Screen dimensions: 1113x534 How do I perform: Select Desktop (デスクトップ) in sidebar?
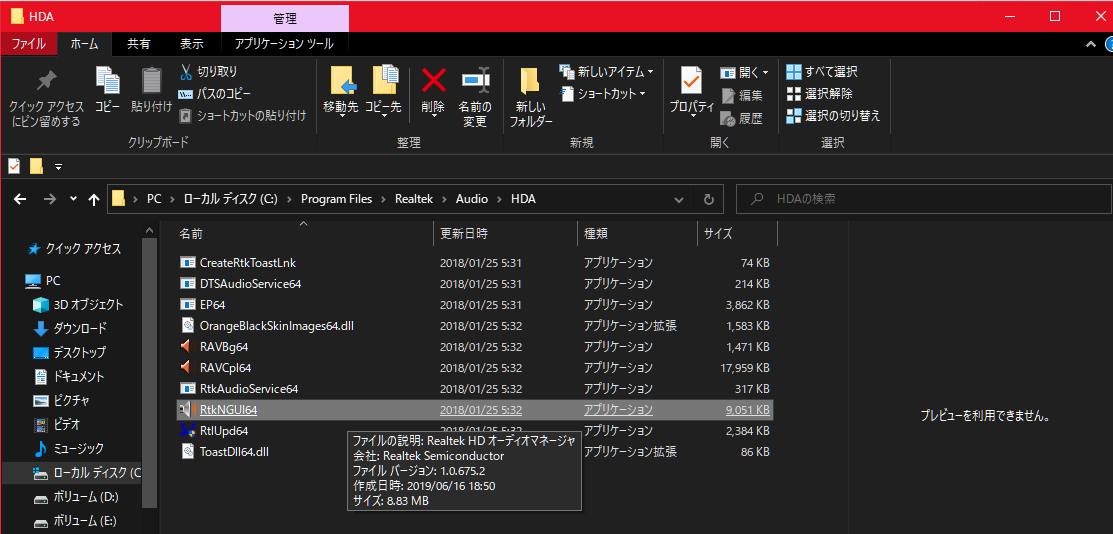point(70,352)
